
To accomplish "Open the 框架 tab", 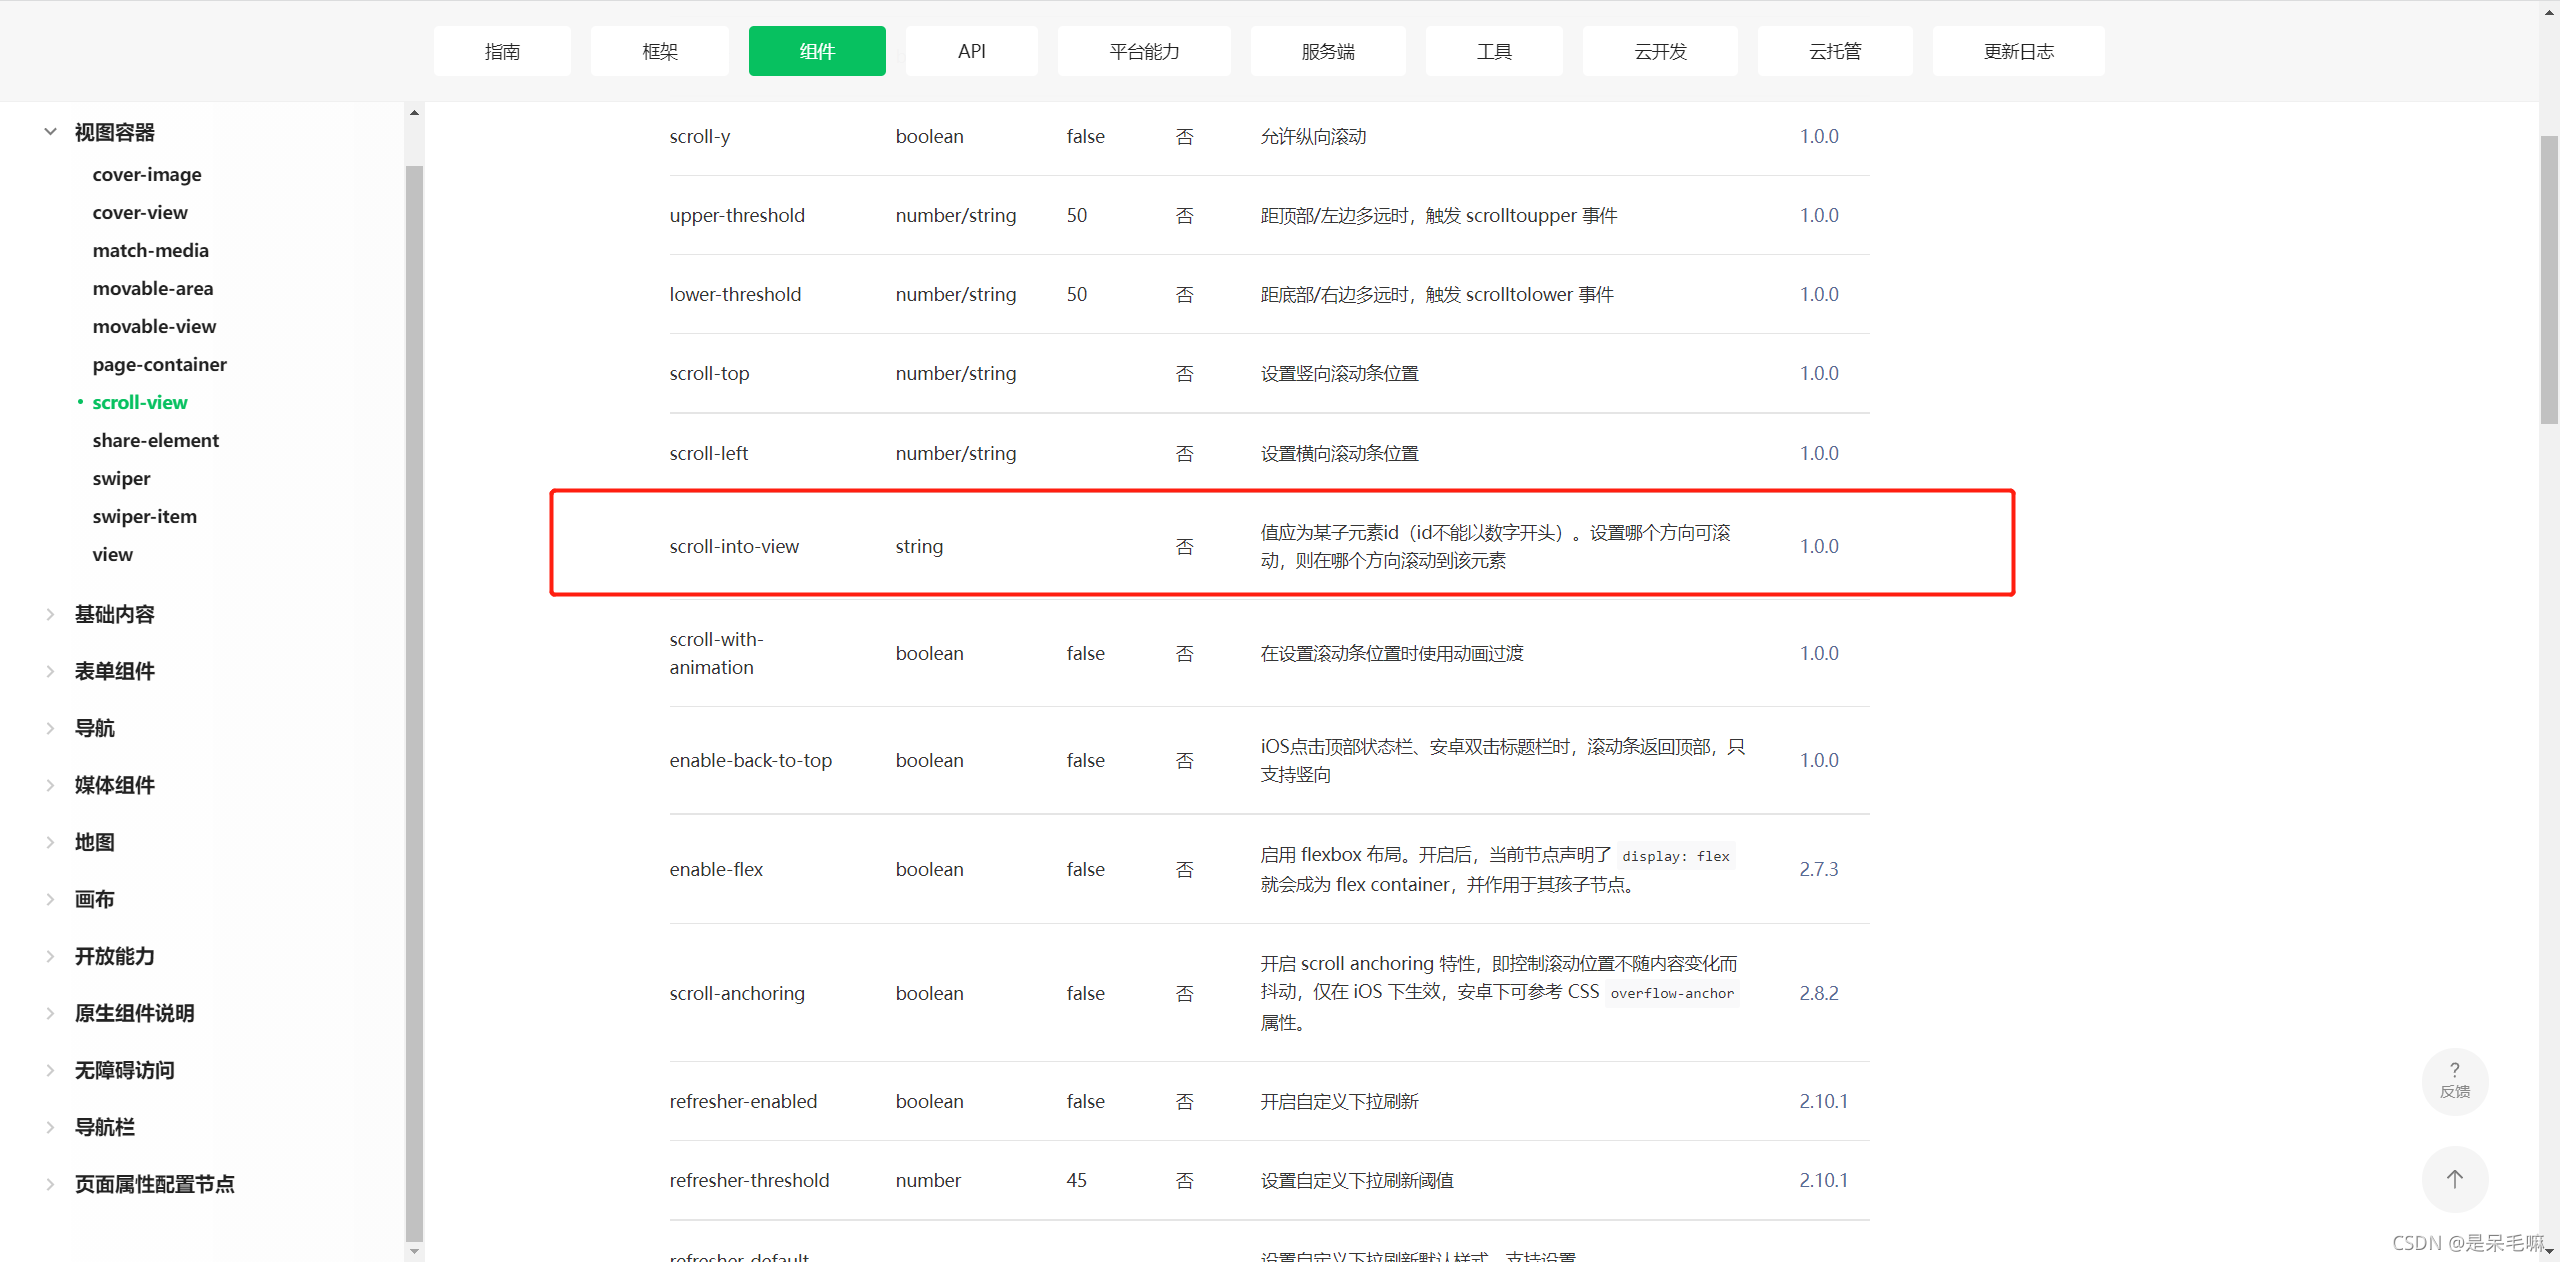I will 660,51.
